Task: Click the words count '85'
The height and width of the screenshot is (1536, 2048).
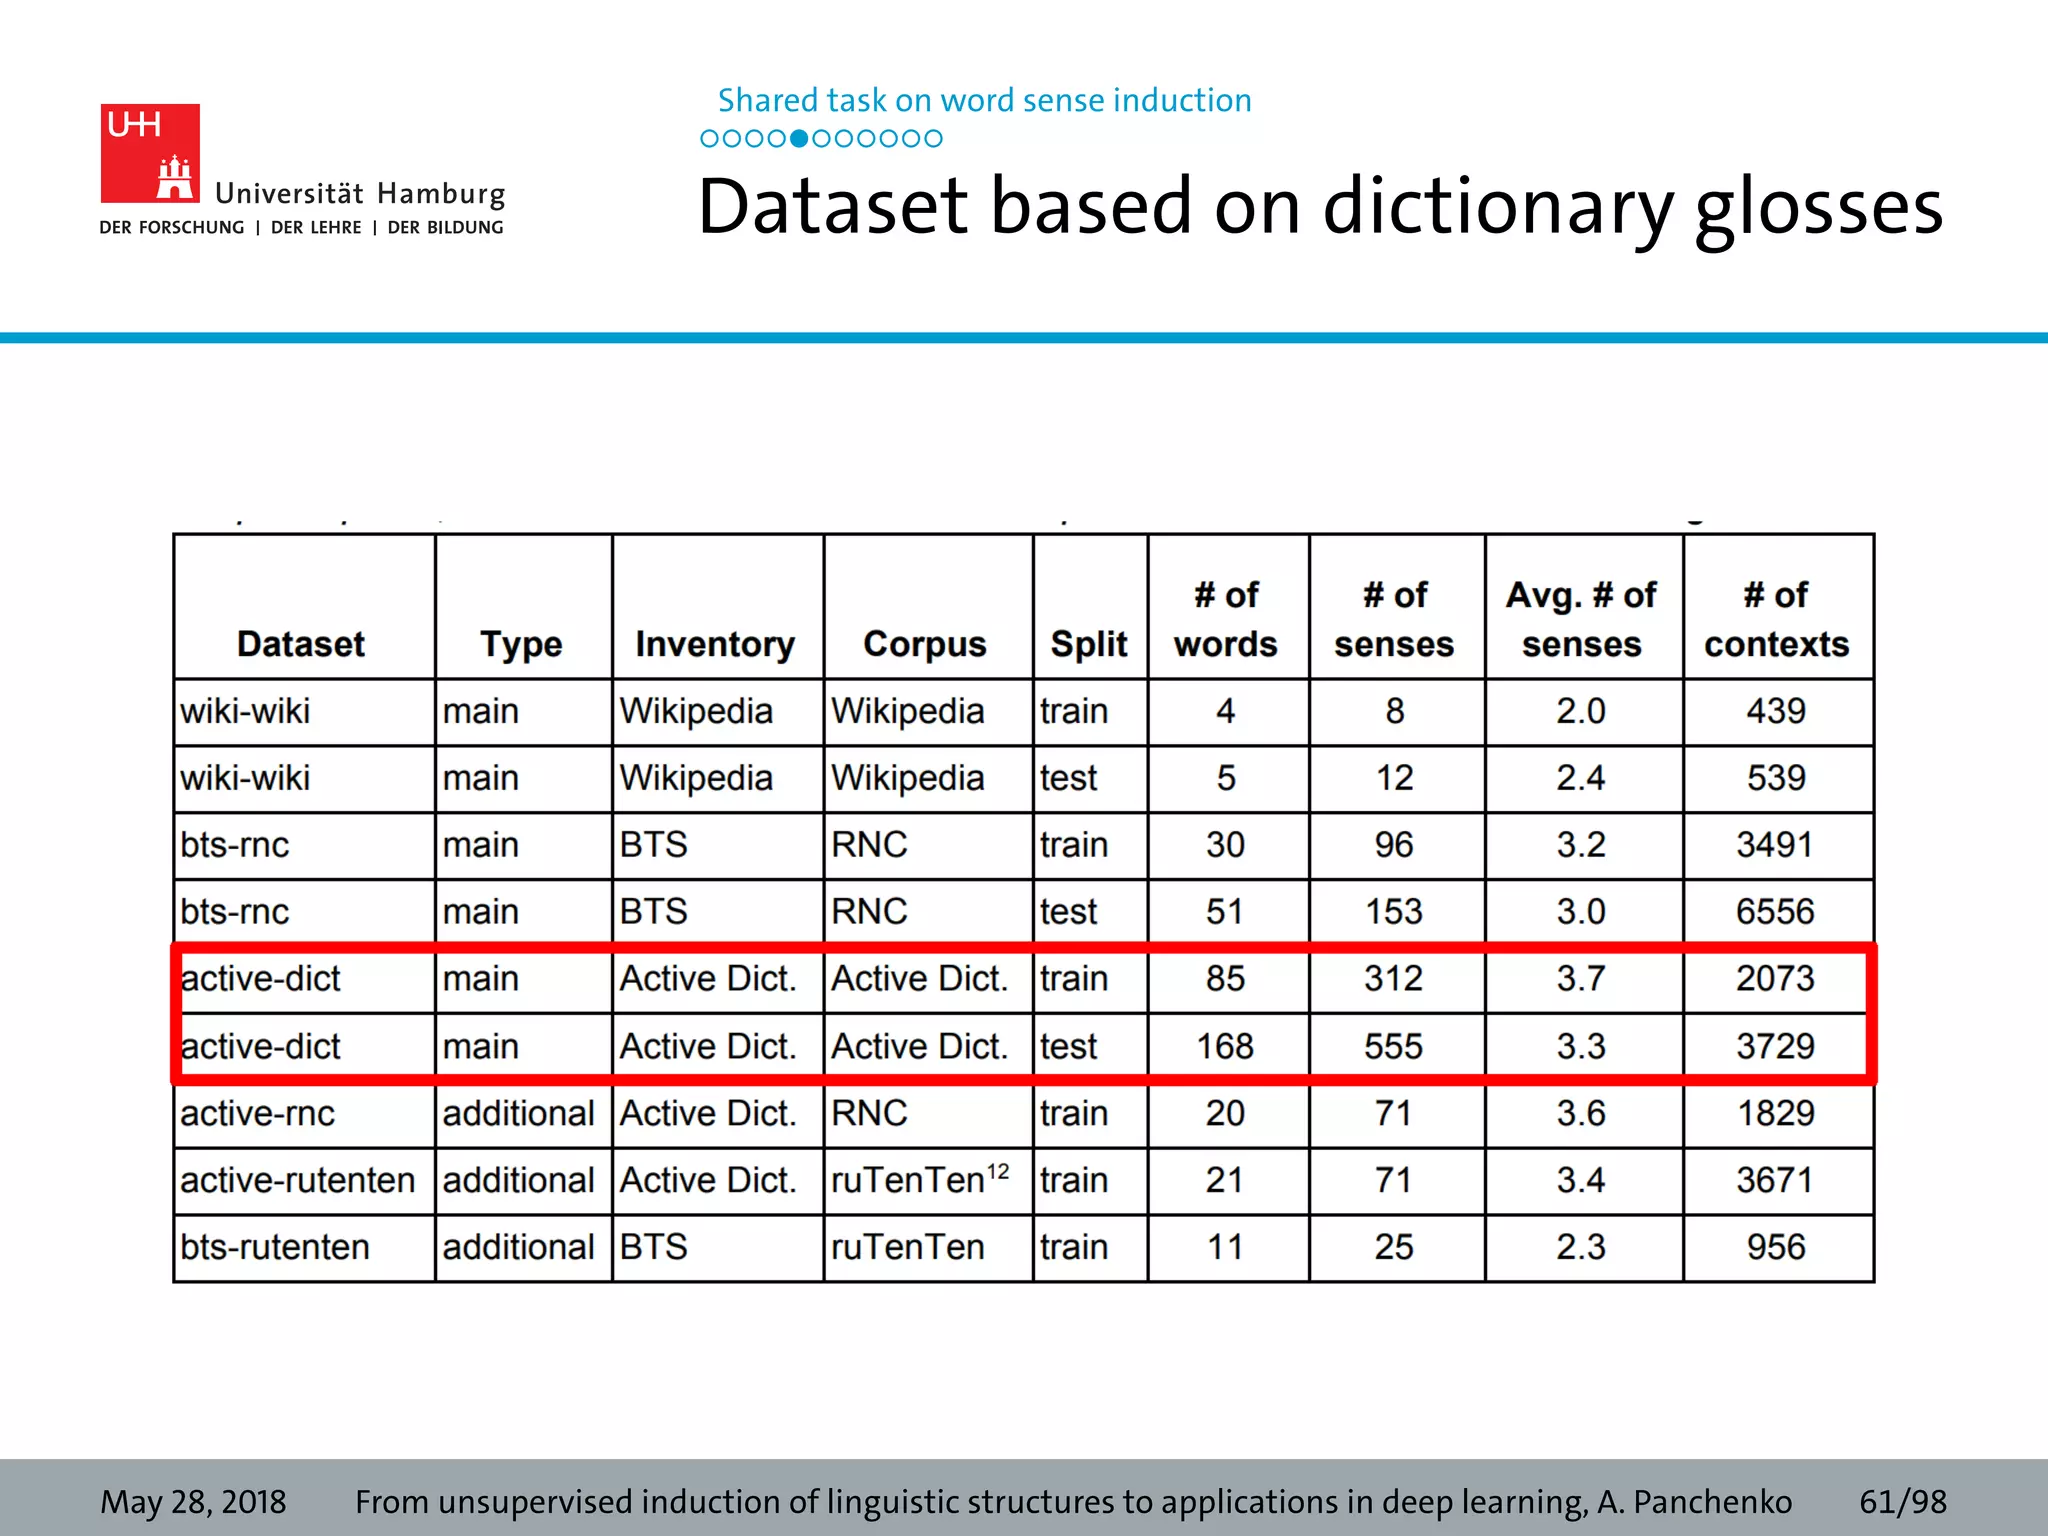Action: click(1225, 978)
